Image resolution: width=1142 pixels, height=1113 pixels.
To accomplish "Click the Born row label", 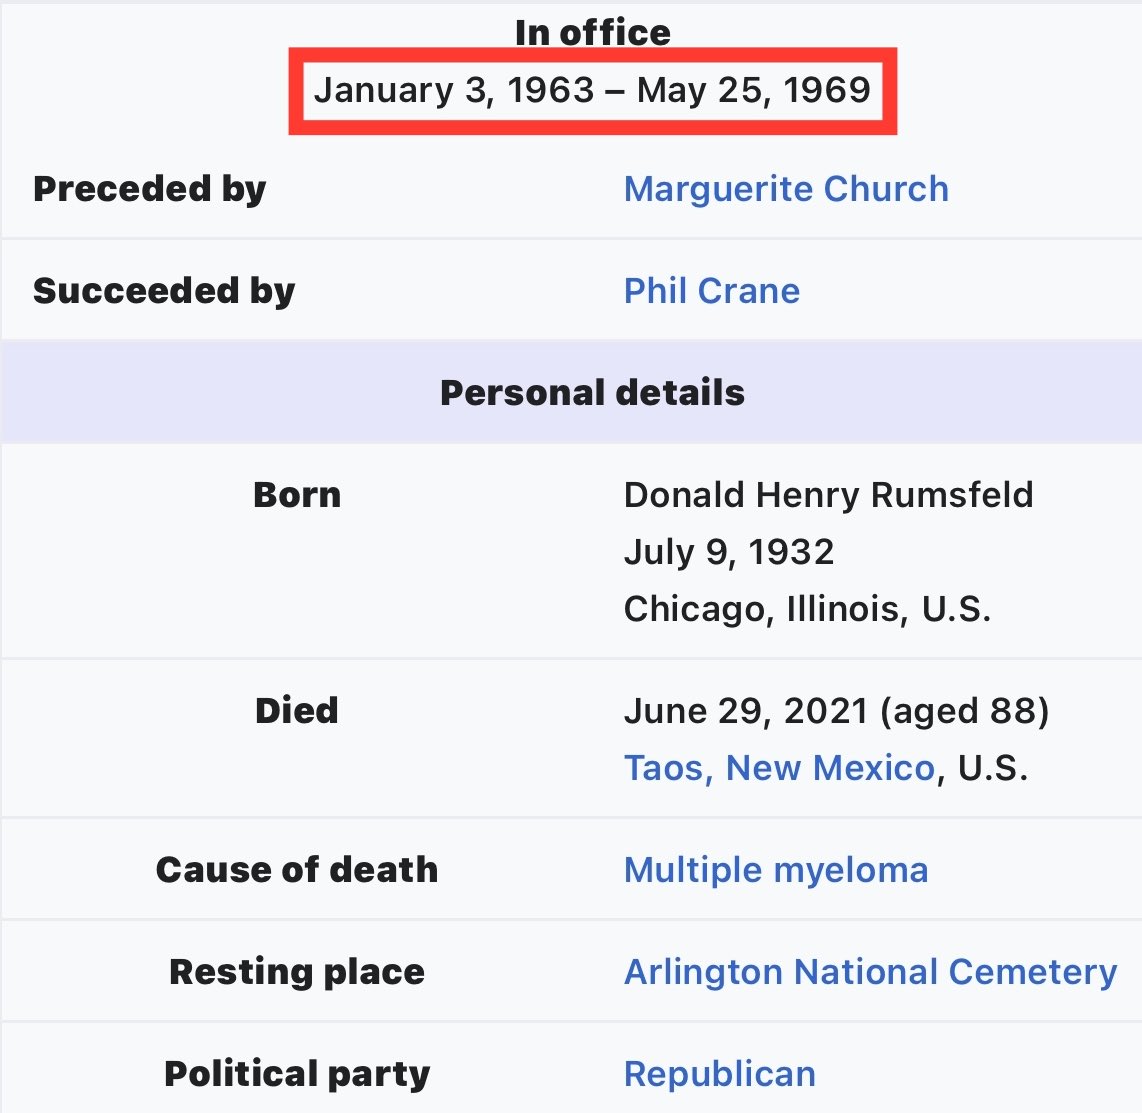I will tap(297, 495).
